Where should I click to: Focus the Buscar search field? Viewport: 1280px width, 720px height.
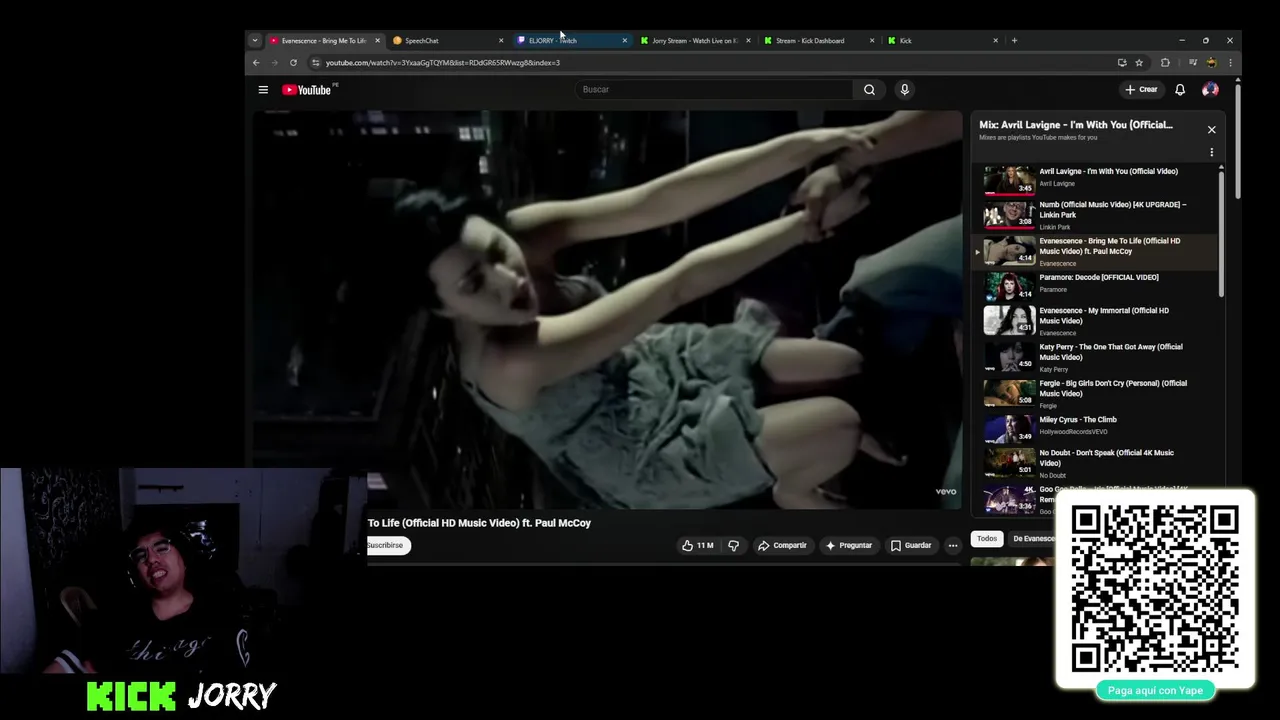[x=714, y=90]
